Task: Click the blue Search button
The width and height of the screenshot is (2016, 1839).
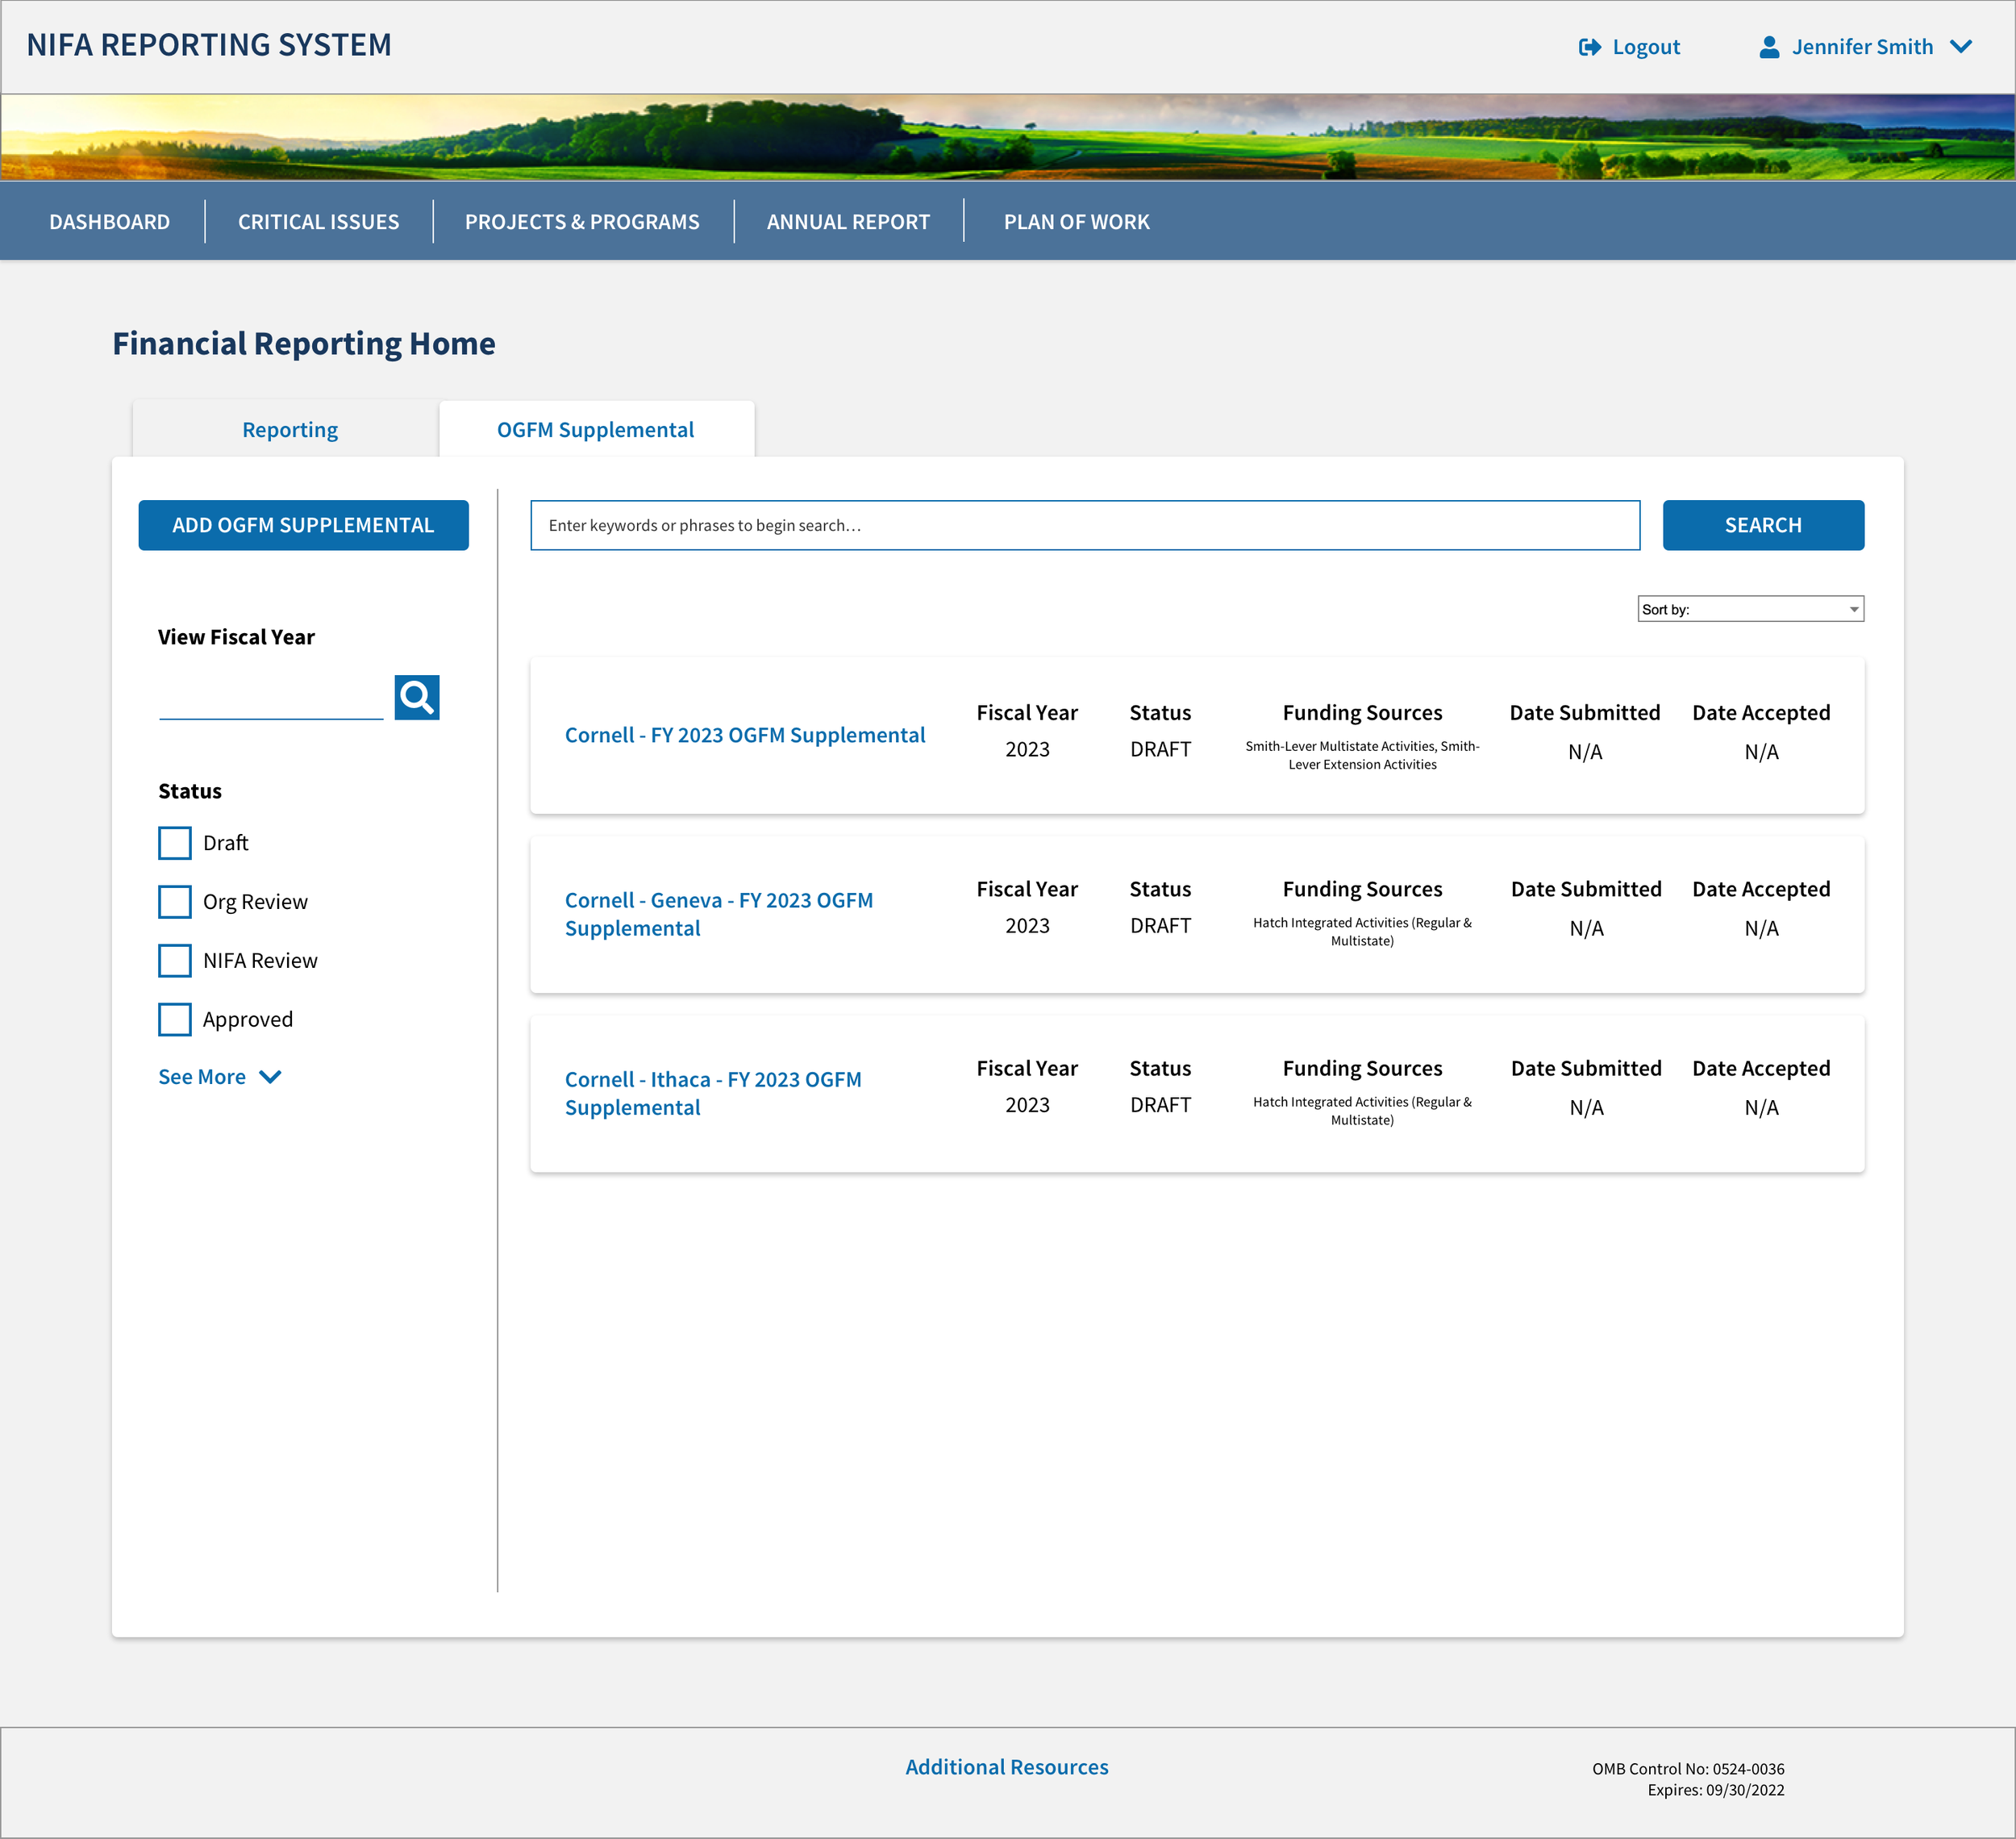Action: click(1762, 525)
